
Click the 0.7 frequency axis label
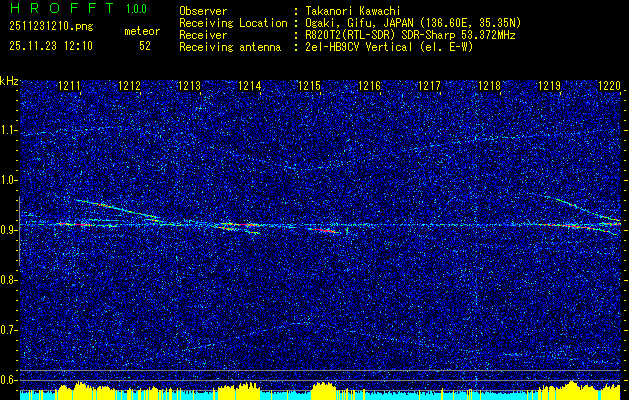point(9,330)
